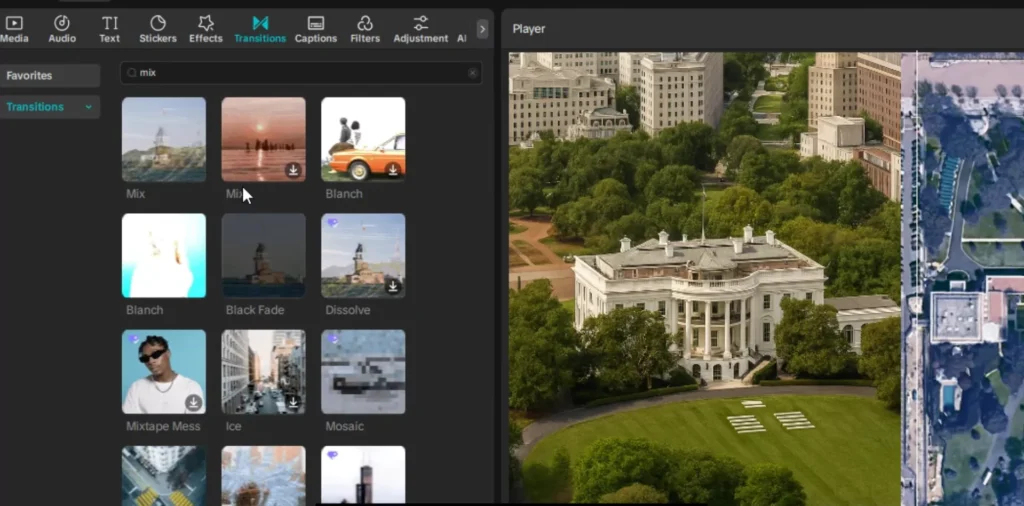
Task: Select the orange car Blanch thumbnail
Action: (363, 139)
